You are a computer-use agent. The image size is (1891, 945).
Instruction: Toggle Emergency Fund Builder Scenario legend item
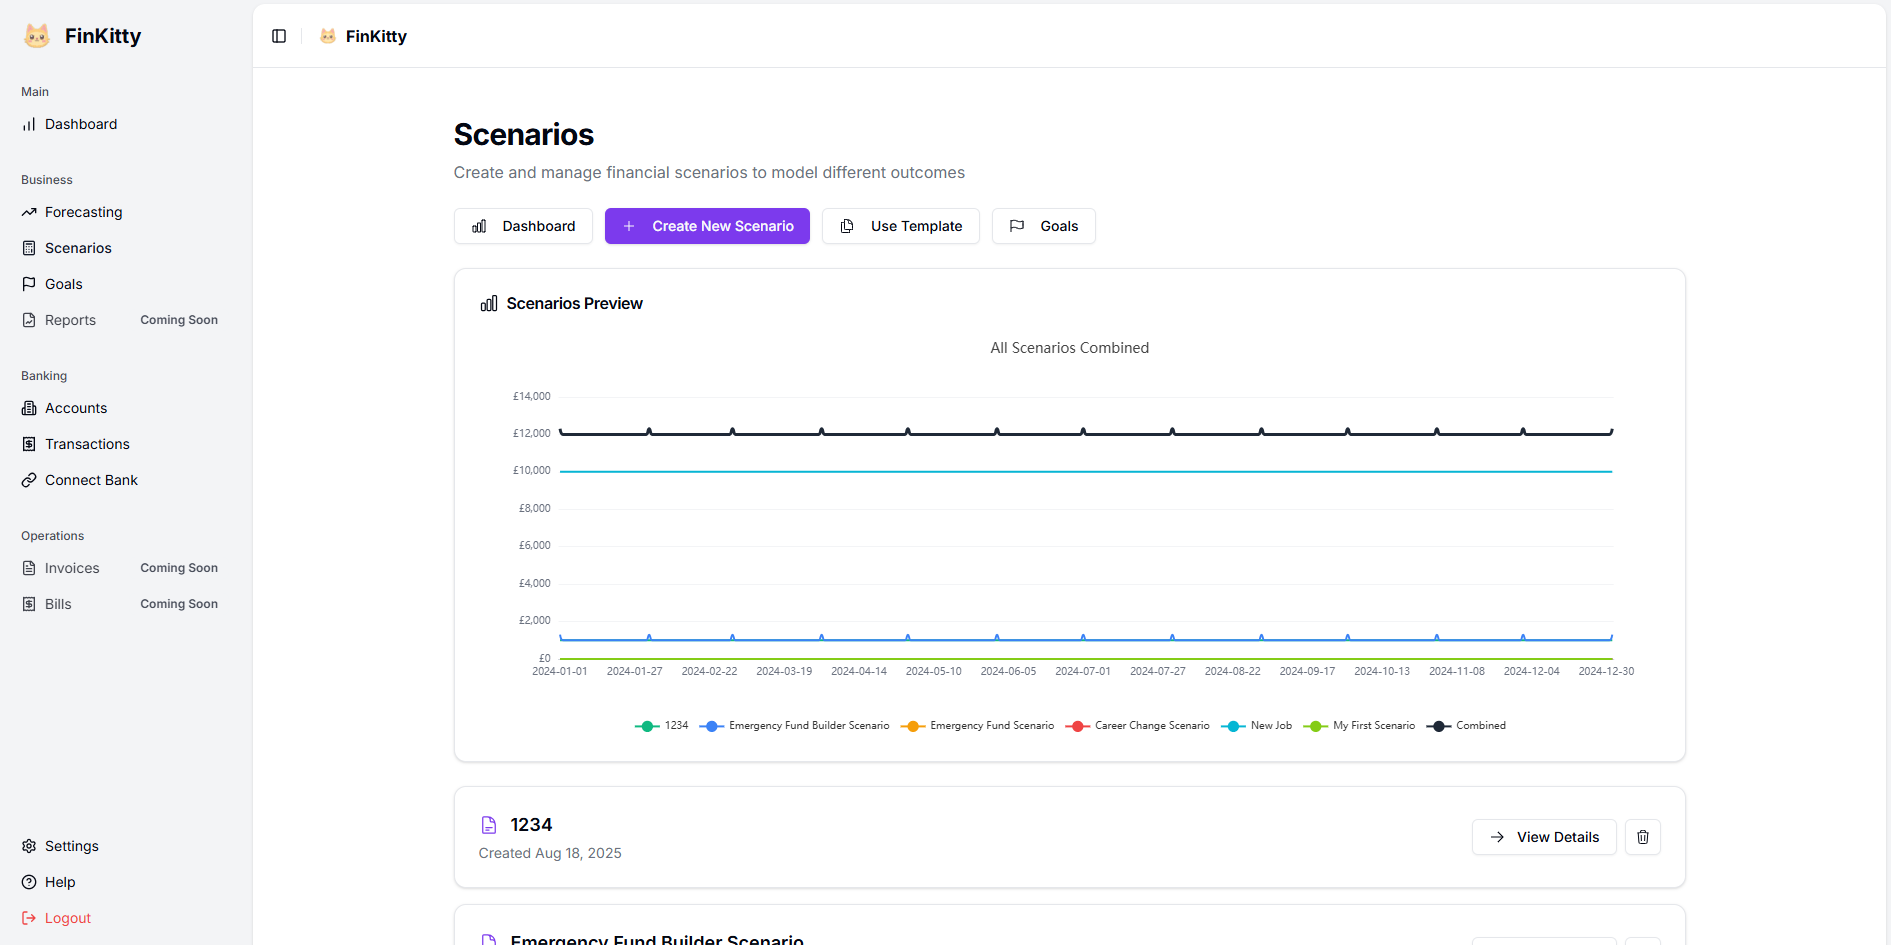(x=795, y=726)
